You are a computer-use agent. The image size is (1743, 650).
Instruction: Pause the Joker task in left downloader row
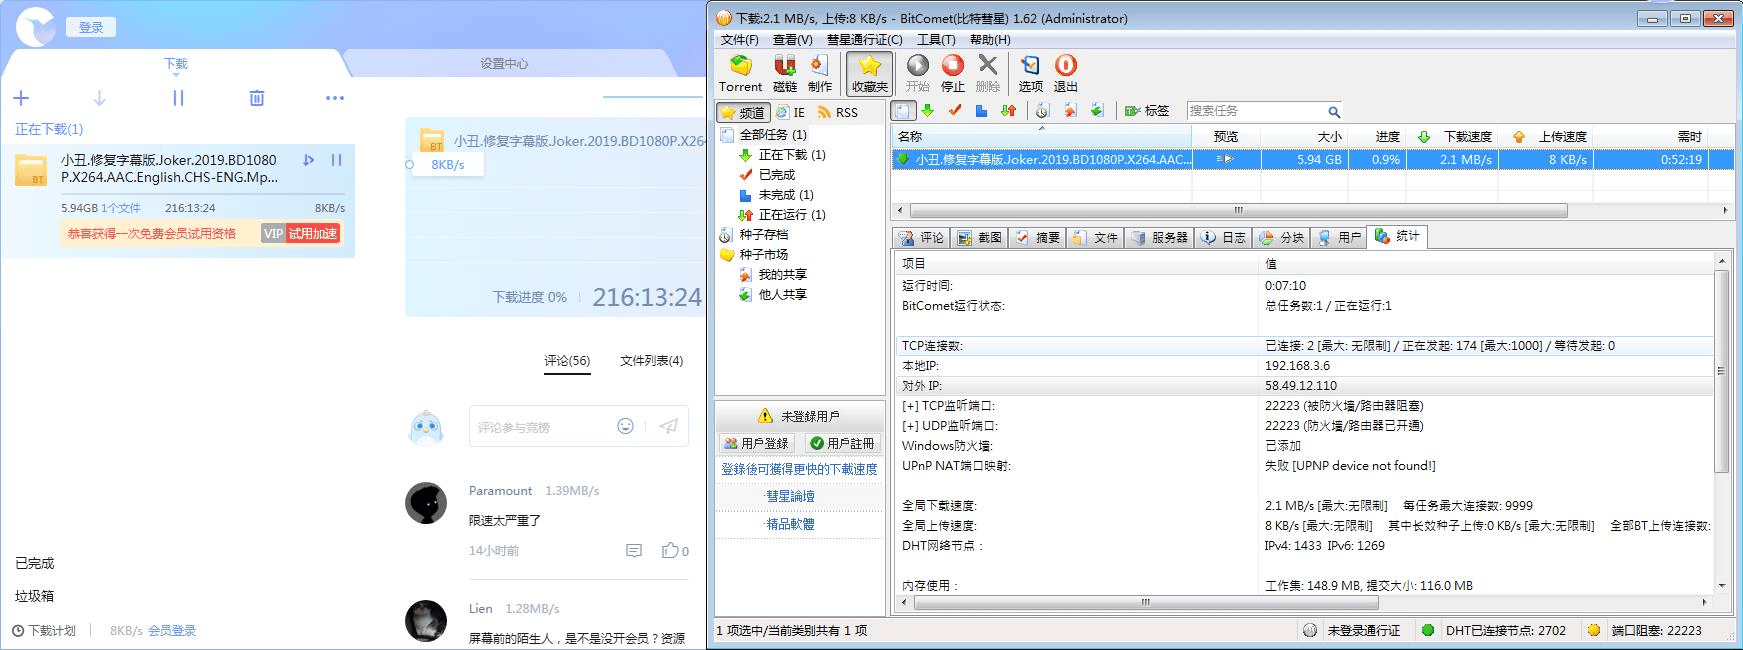pyautogui.click(x=336, y=160)
